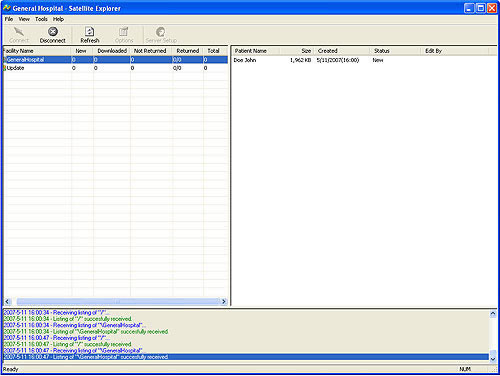Click the Total column header
The width and height of the screenshot is (500, 376).
[215, 51]
